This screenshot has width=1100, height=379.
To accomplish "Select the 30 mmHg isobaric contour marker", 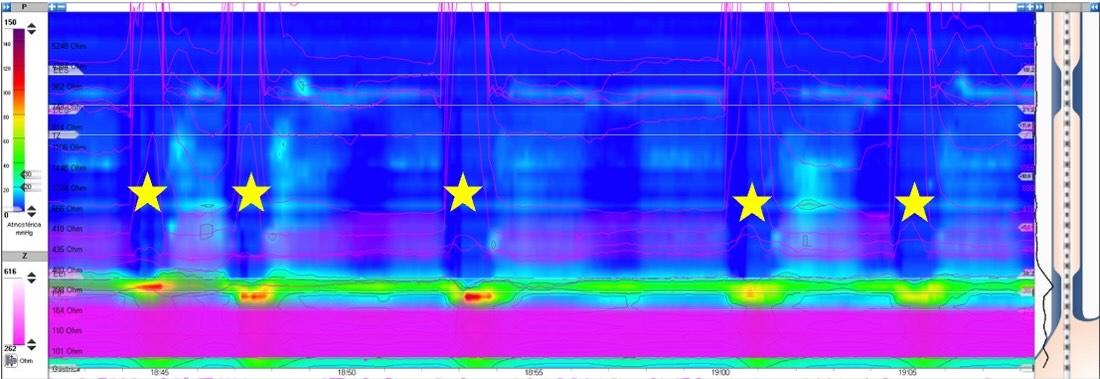I will point(29,174).
